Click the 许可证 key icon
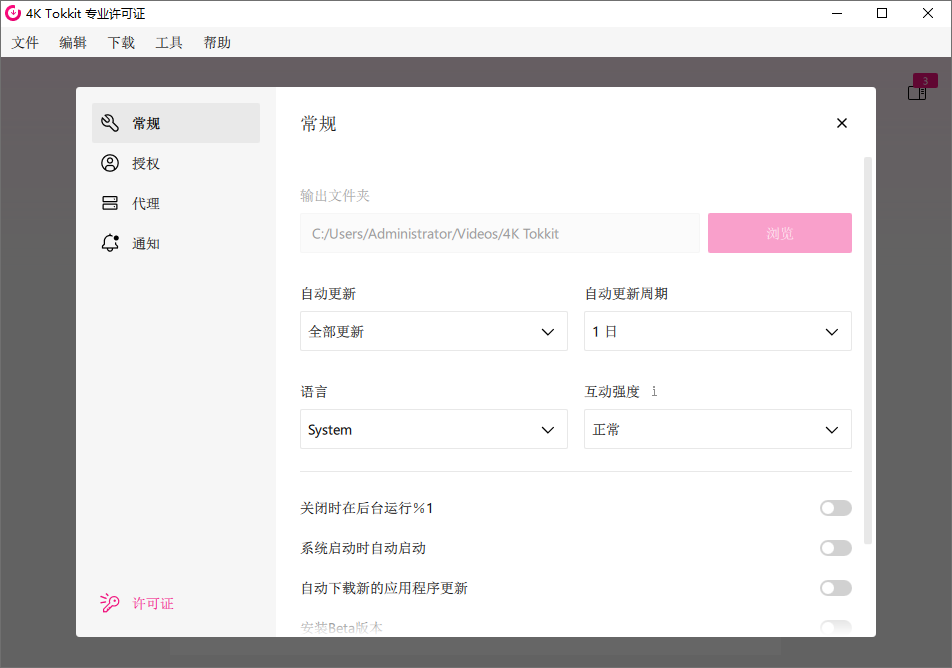Image resolution: width=952 pixels, height=668 pixels. pos(110,603)
